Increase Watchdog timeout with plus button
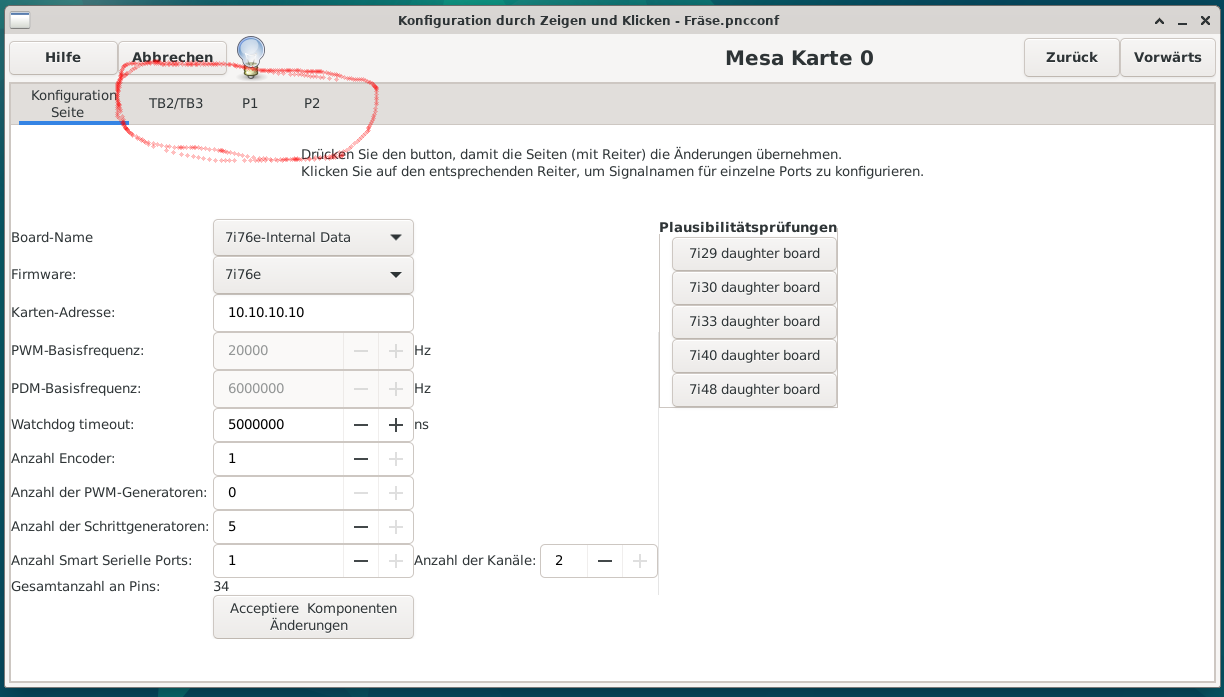1224x697 pixels. click(x=396, y=425)
